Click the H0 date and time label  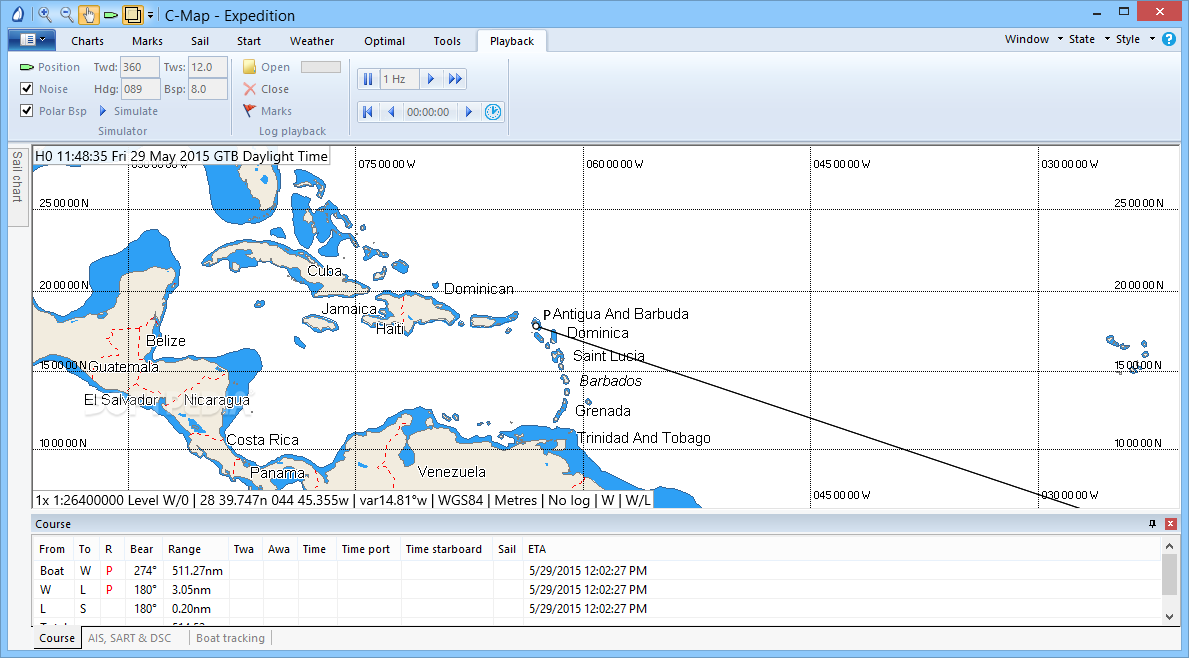click(x=182, y=156)
